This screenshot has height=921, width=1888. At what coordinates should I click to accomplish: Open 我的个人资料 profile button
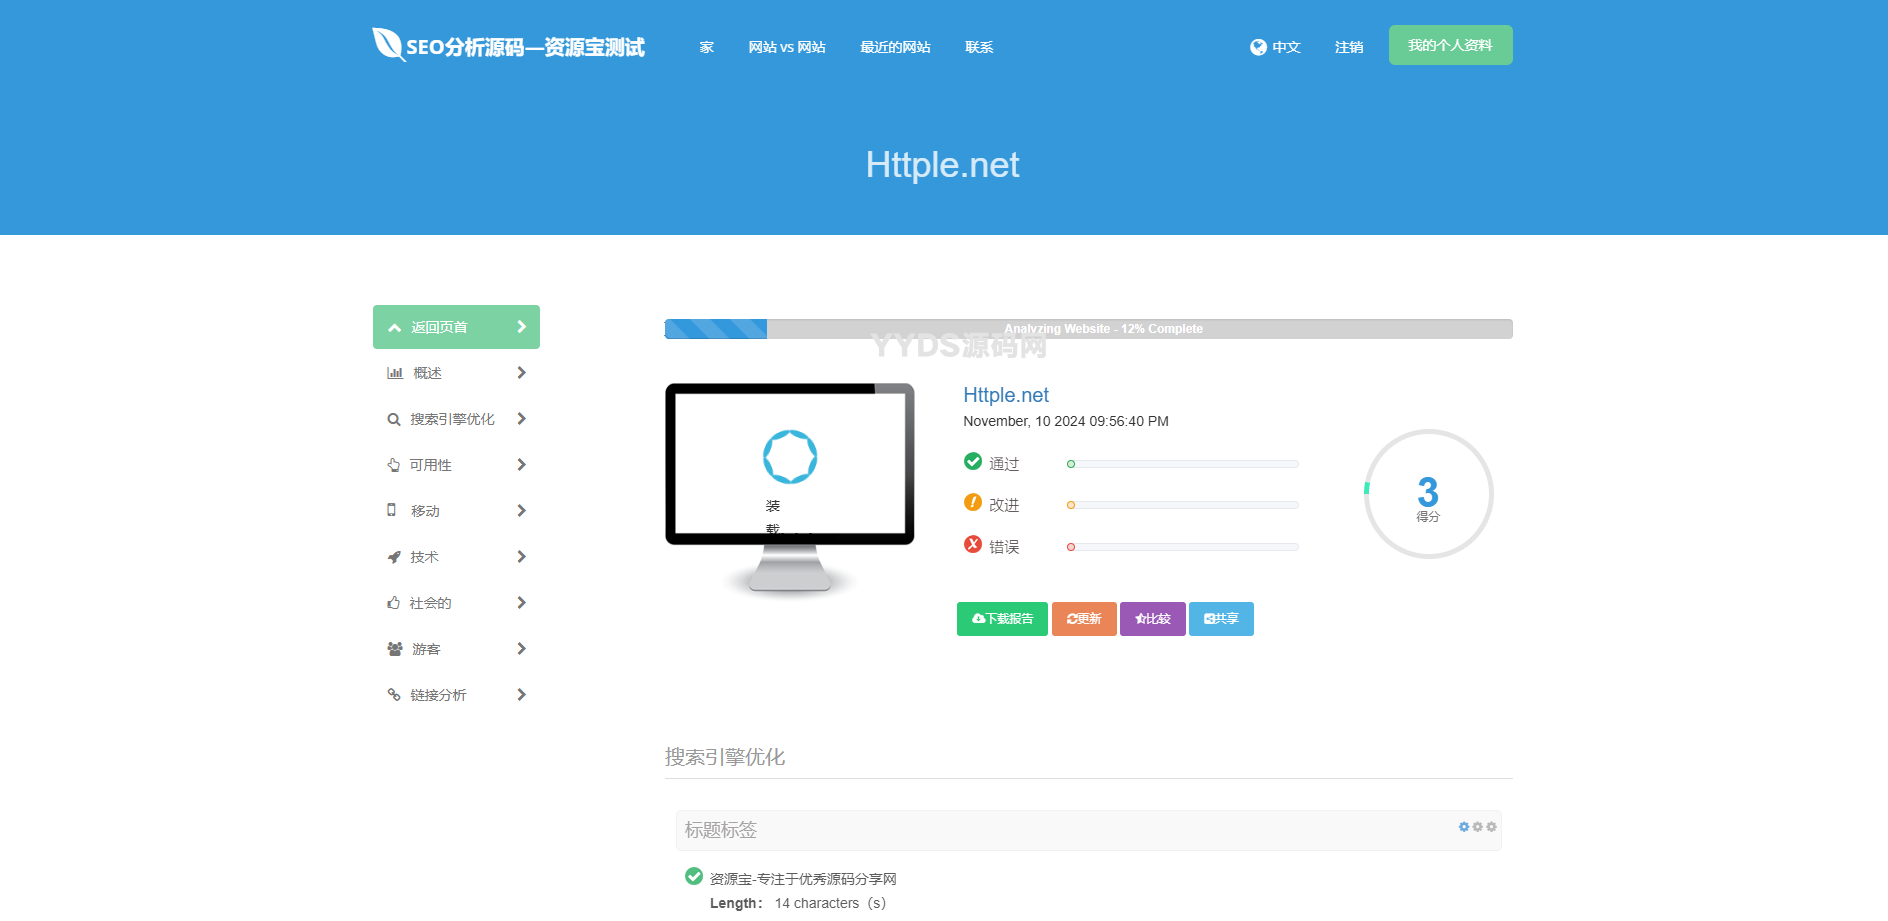pos(1450,45)
